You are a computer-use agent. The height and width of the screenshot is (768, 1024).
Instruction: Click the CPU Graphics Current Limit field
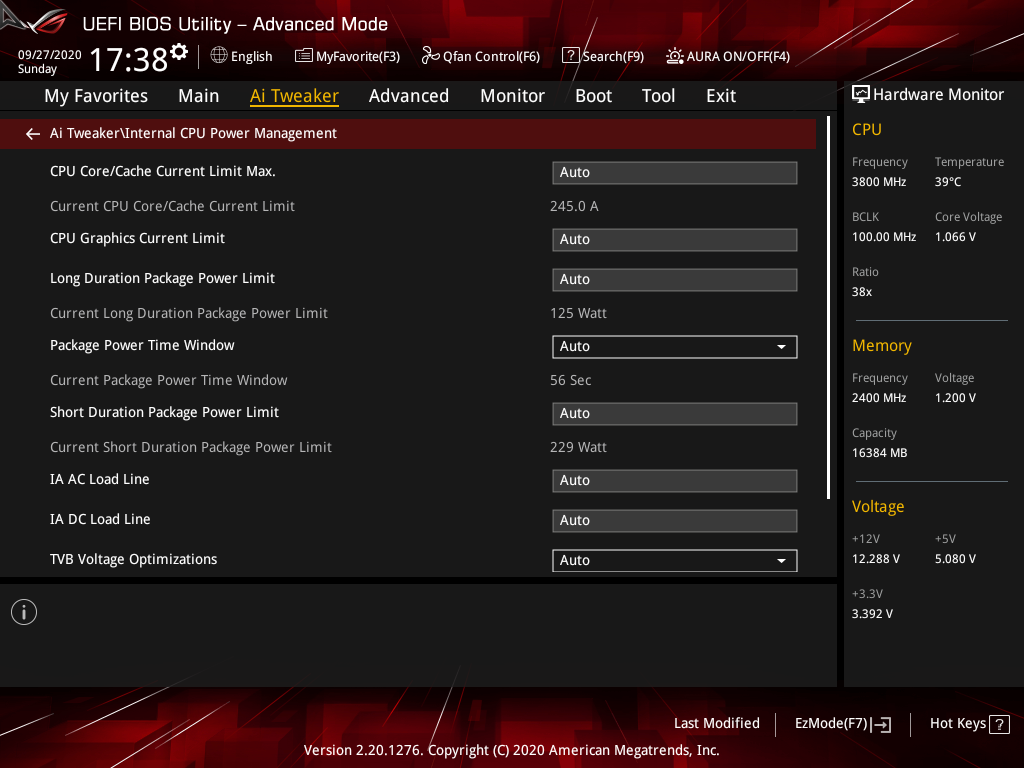[x=675, y=240]
